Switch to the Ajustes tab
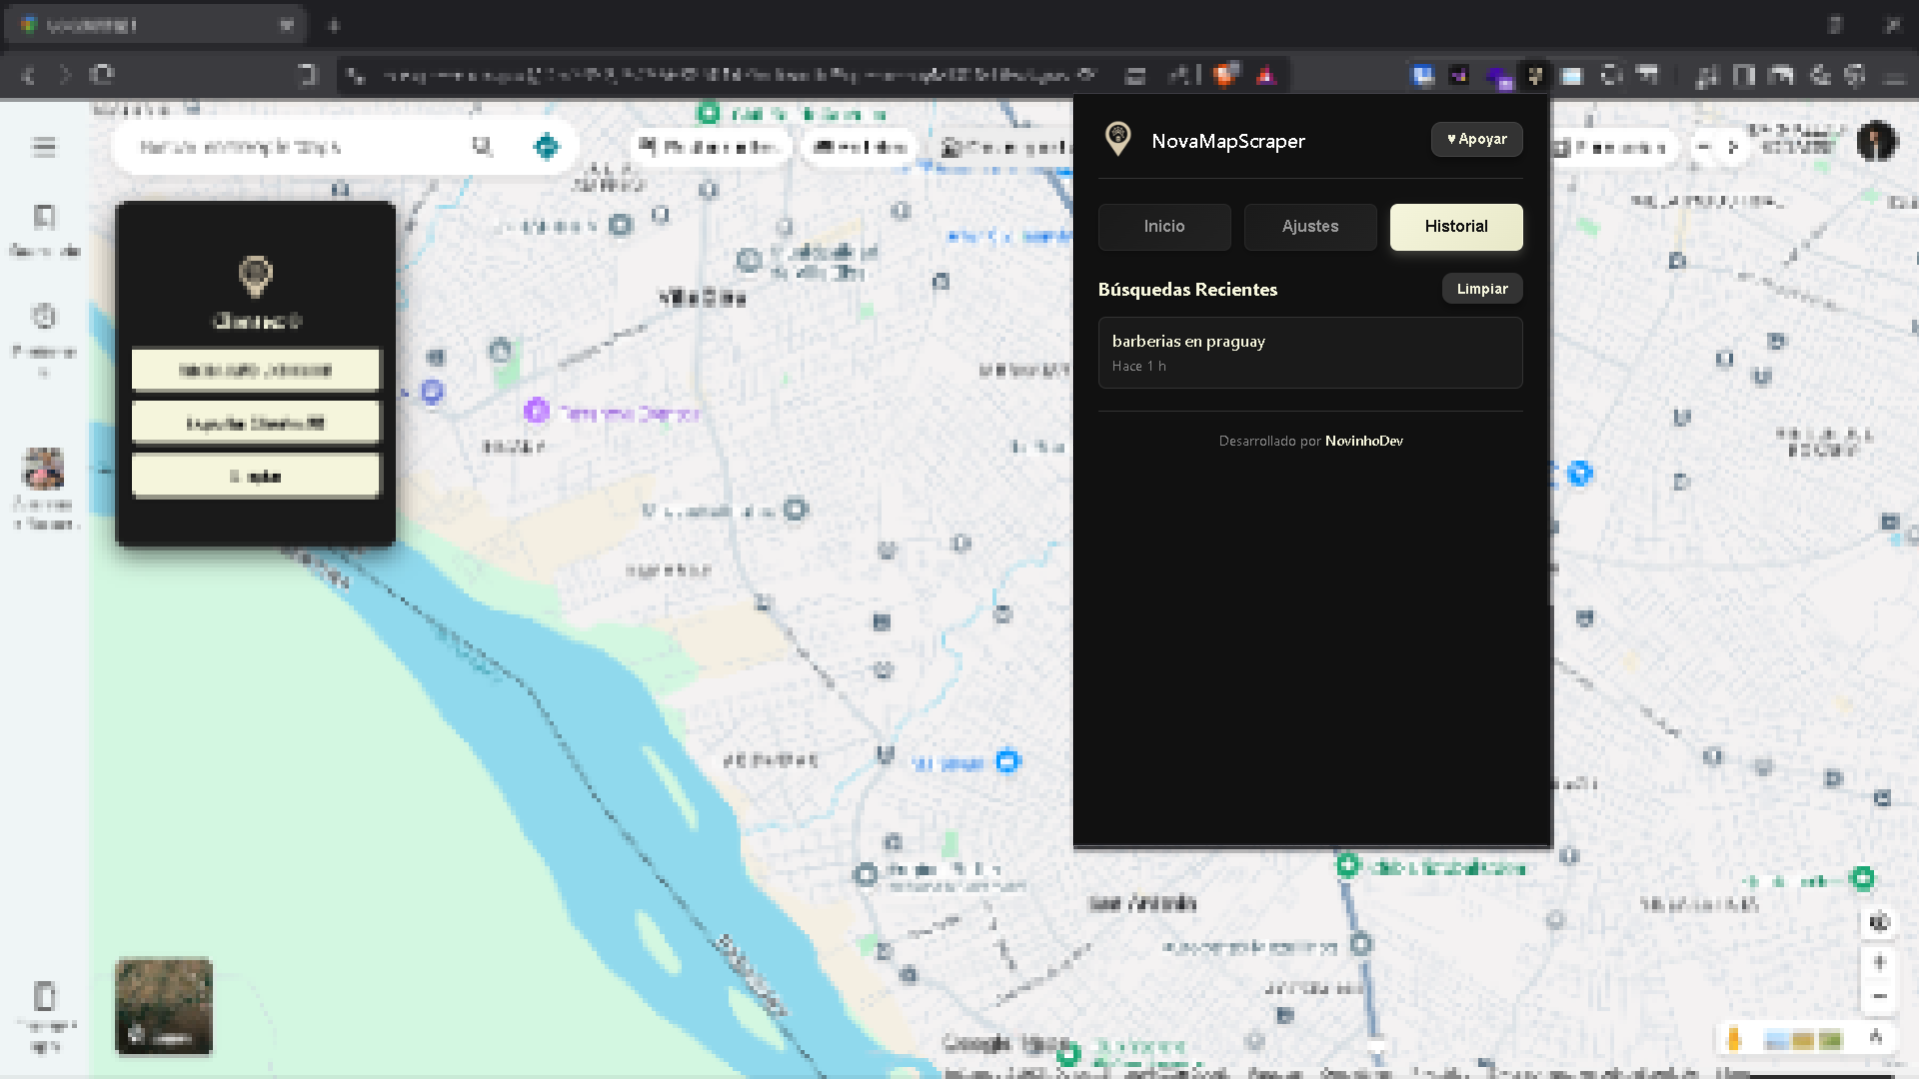This screenshot has width=1919, height=1079. [x=1310, y=227]
